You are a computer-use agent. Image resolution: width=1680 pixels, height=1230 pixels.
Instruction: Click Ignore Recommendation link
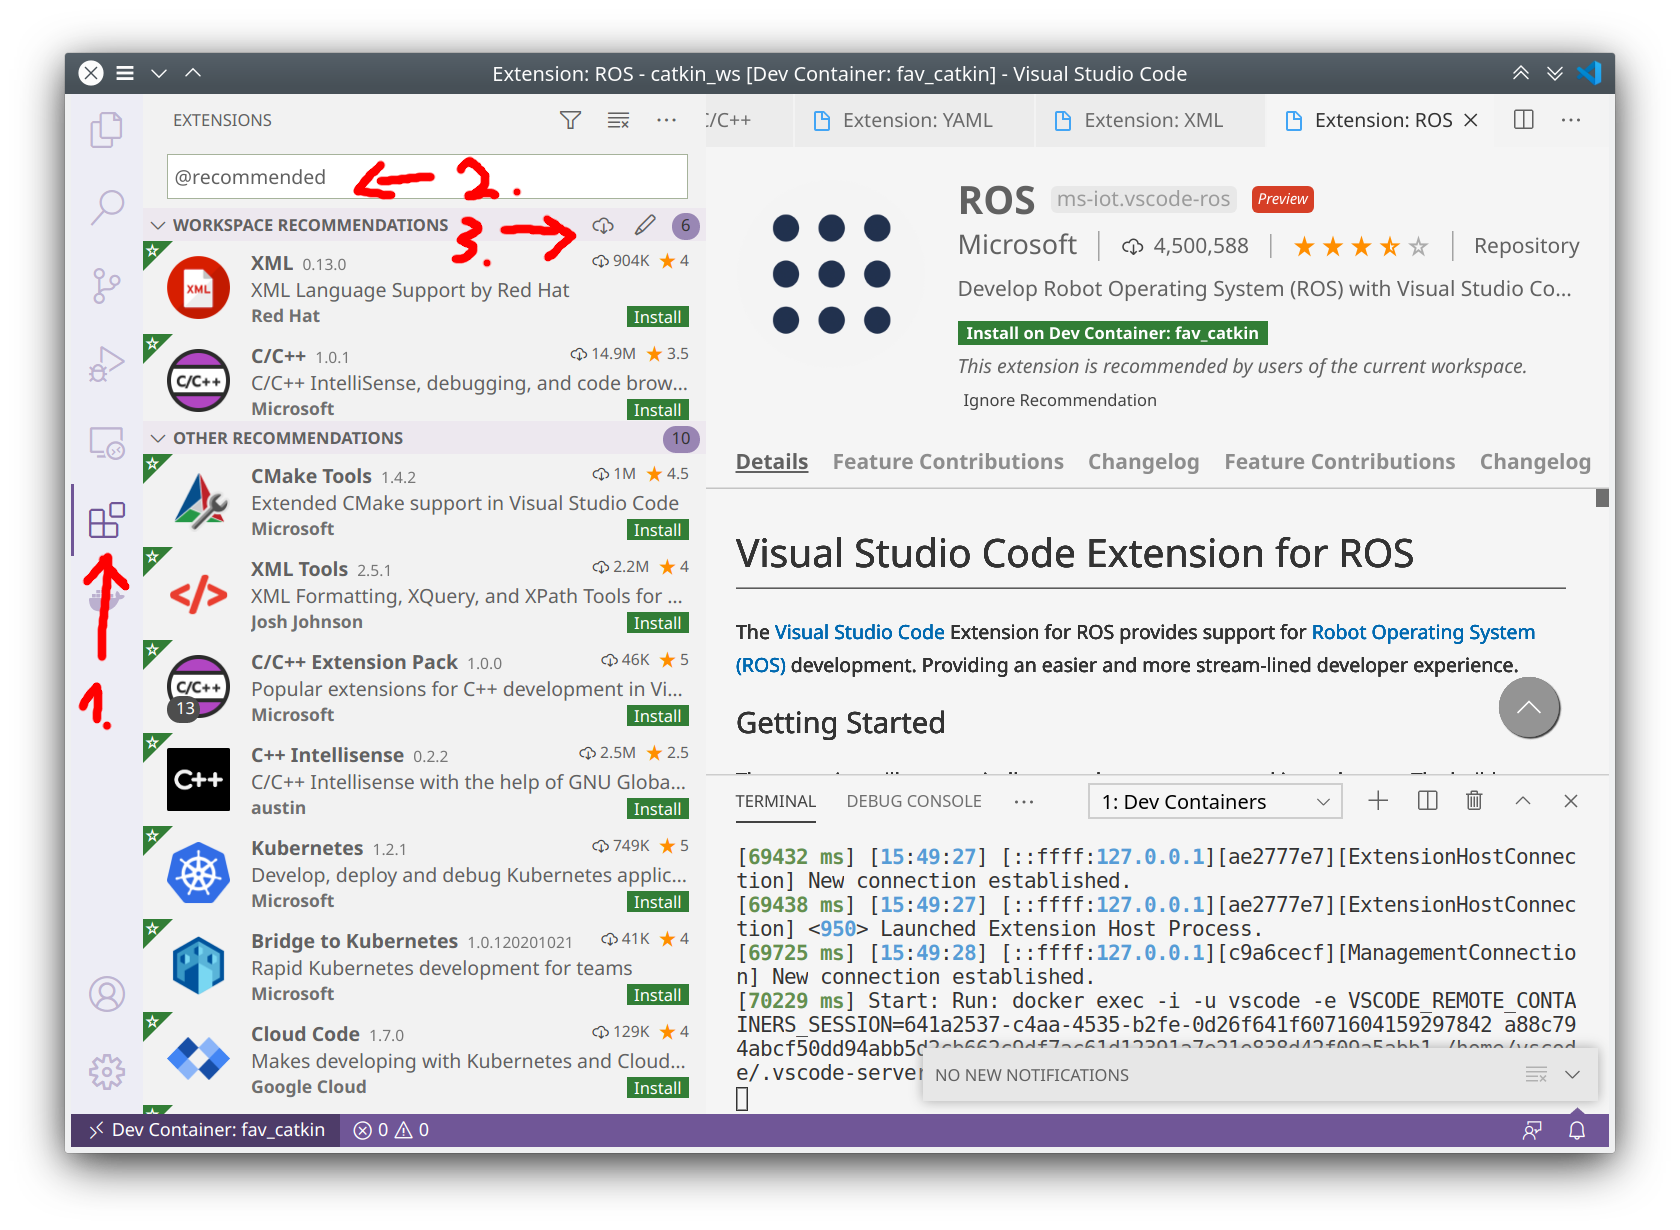[1059, 400]
